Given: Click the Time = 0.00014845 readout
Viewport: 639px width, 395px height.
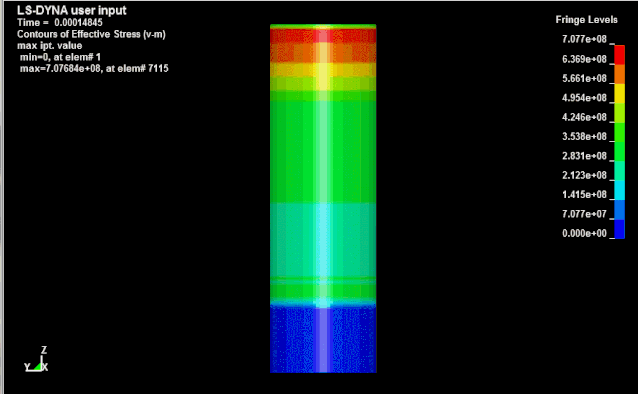Looking at the screenshot, I should click(59, 23).
